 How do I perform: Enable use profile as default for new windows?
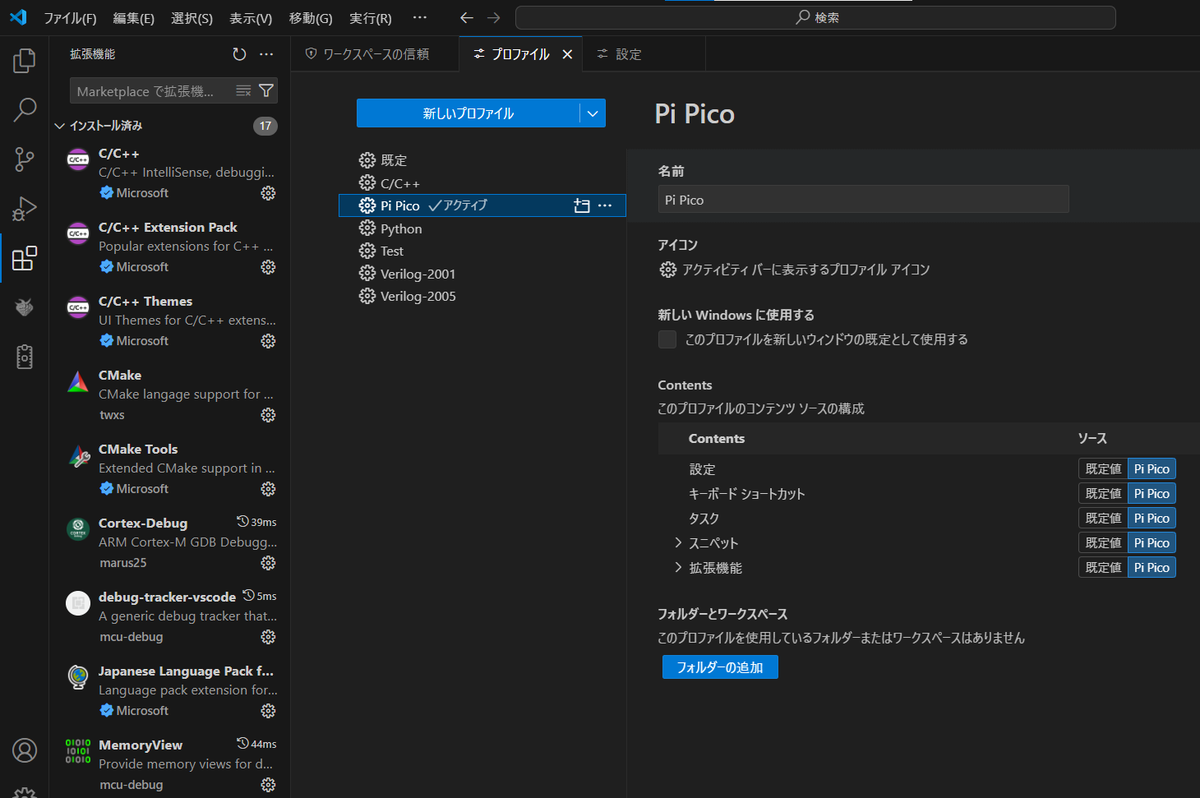click(x=667, y=340)
